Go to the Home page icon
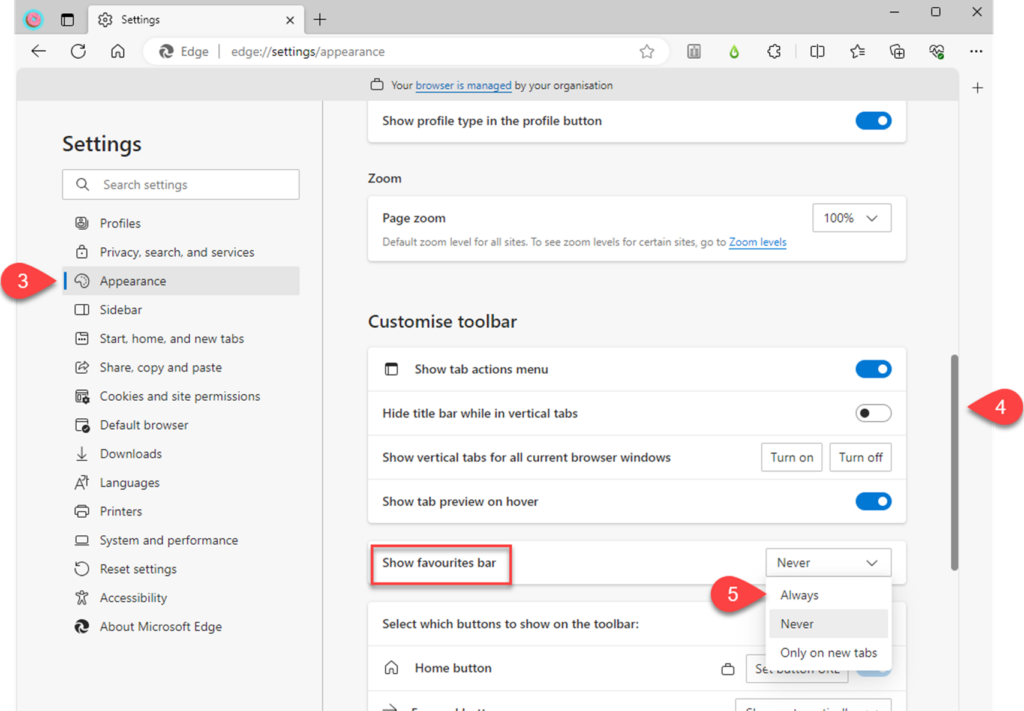This screenshot has width=1024, height=711. (118, 51)
